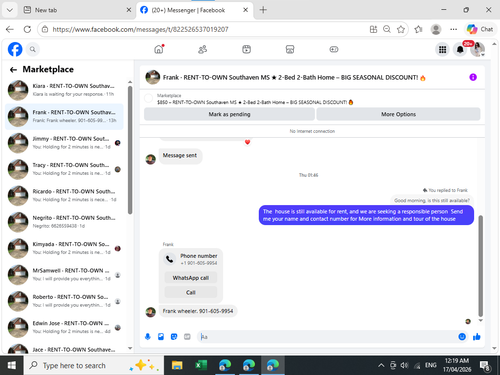Click the browser address bar URL
This screenshot has height=375, width=500.
[140, 29]
